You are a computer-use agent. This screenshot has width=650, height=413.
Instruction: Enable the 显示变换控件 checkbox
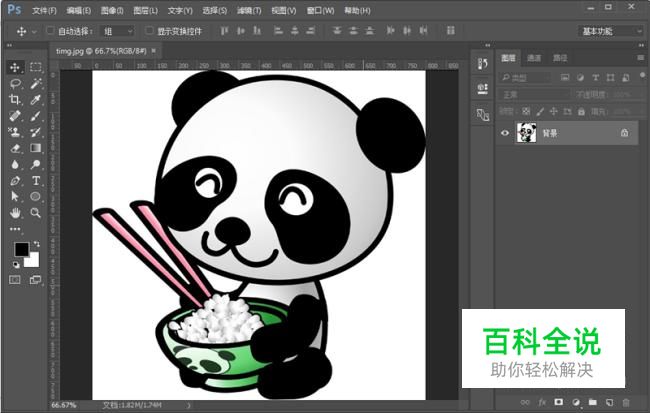pos(149,31)
